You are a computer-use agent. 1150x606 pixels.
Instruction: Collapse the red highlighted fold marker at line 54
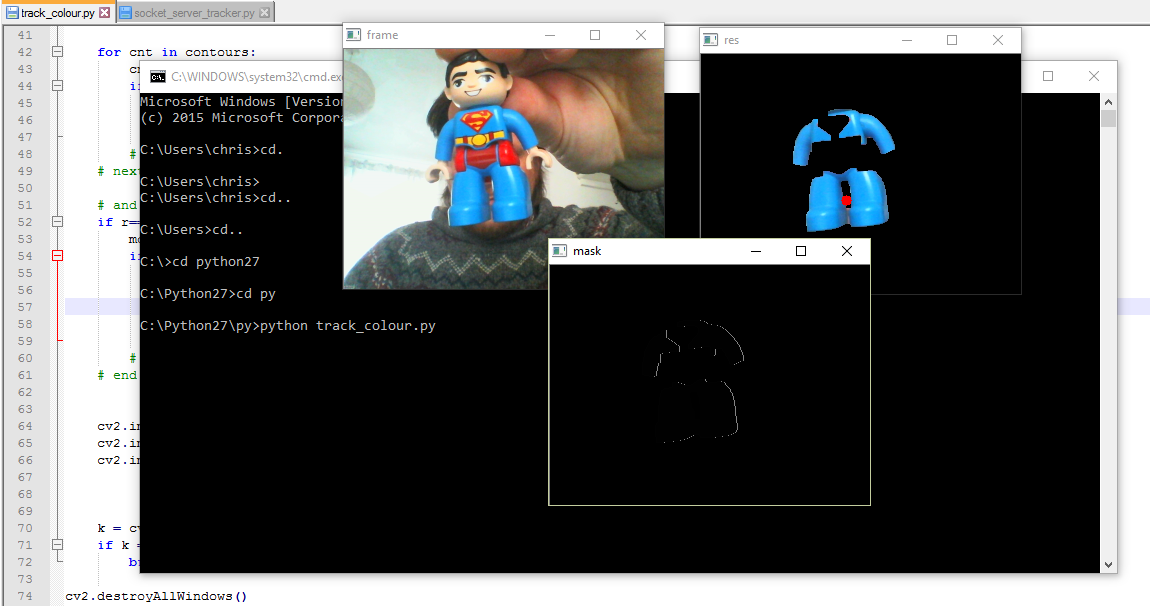click(58, 256)
